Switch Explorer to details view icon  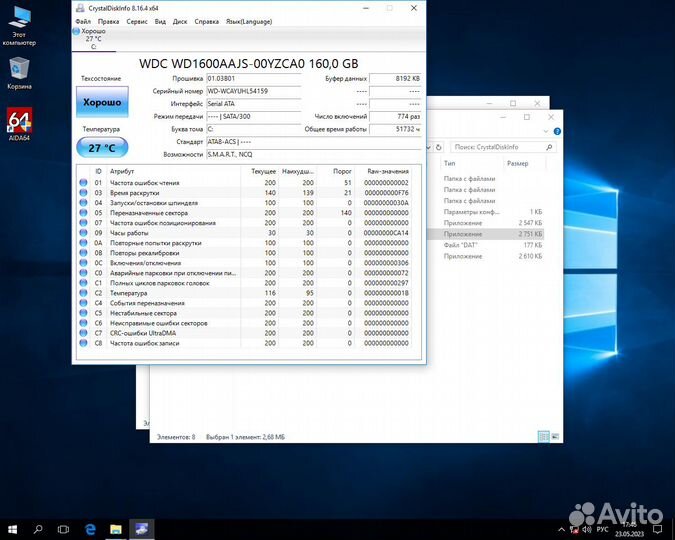coord(544,437)
